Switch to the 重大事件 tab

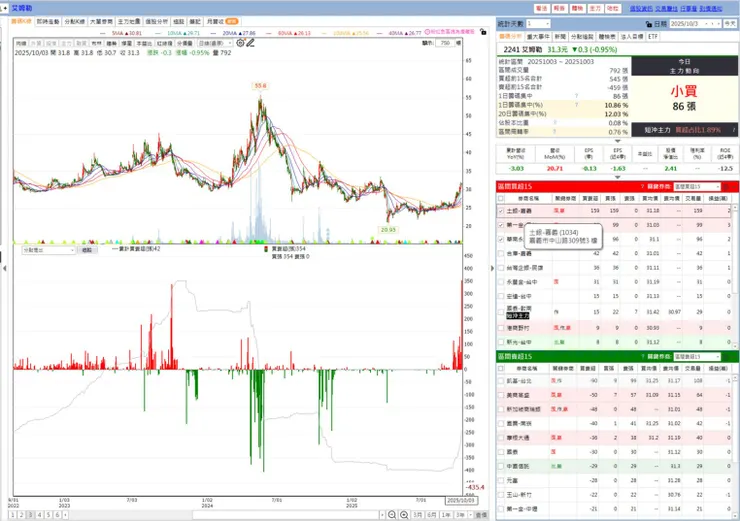point(538,37)
